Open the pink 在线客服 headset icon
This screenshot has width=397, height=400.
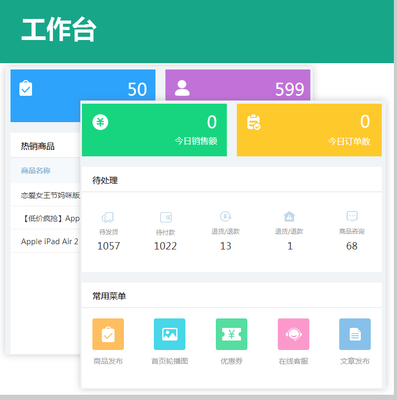coord(293,334)
